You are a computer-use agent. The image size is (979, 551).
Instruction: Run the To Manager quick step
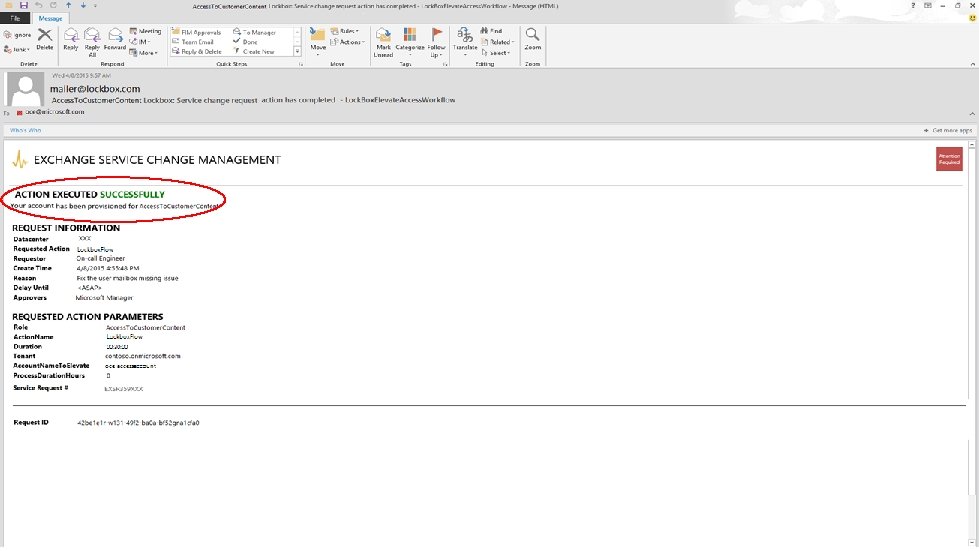coord(255,32)
